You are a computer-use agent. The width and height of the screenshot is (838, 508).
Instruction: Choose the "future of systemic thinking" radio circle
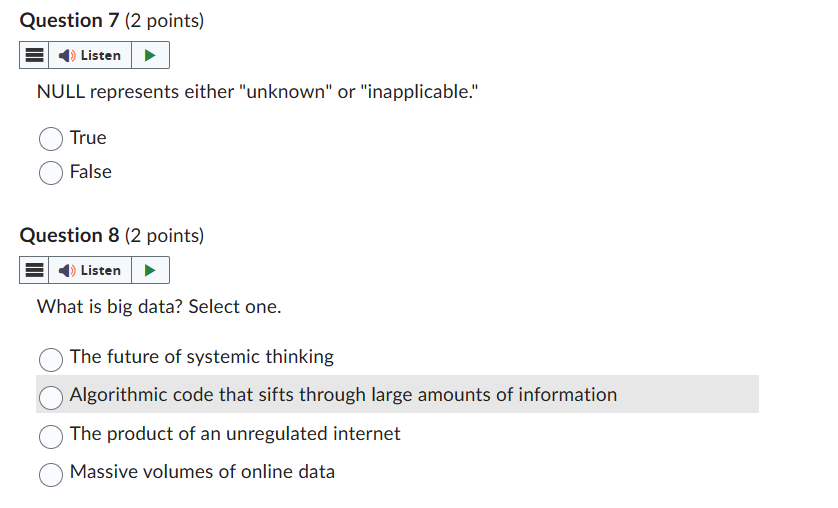[51, 358]
